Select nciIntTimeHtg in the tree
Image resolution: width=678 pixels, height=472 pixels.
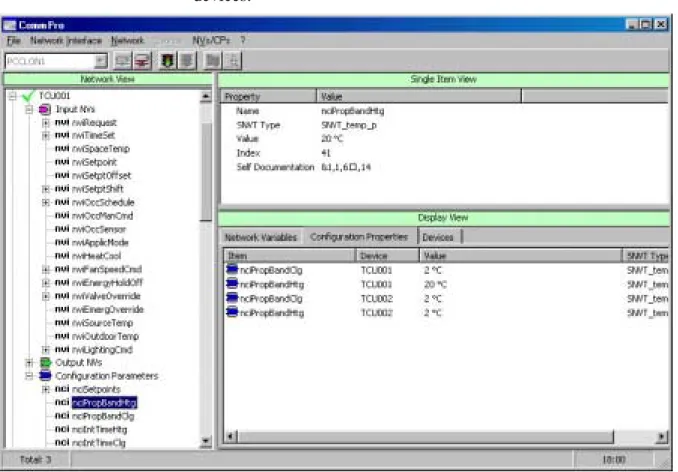[99, 430]
